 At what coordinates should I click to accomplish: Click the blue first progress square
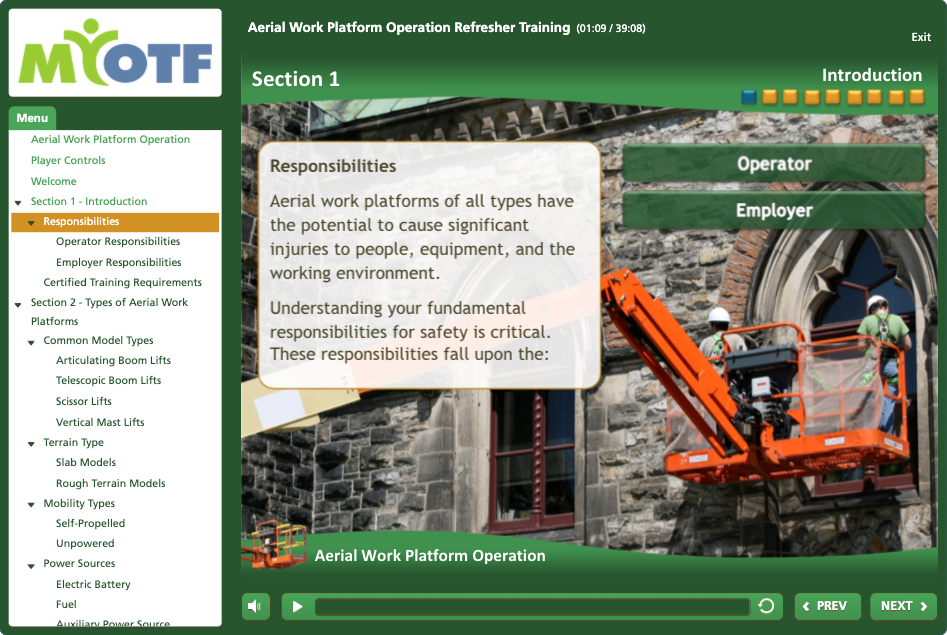coord(749,97)
